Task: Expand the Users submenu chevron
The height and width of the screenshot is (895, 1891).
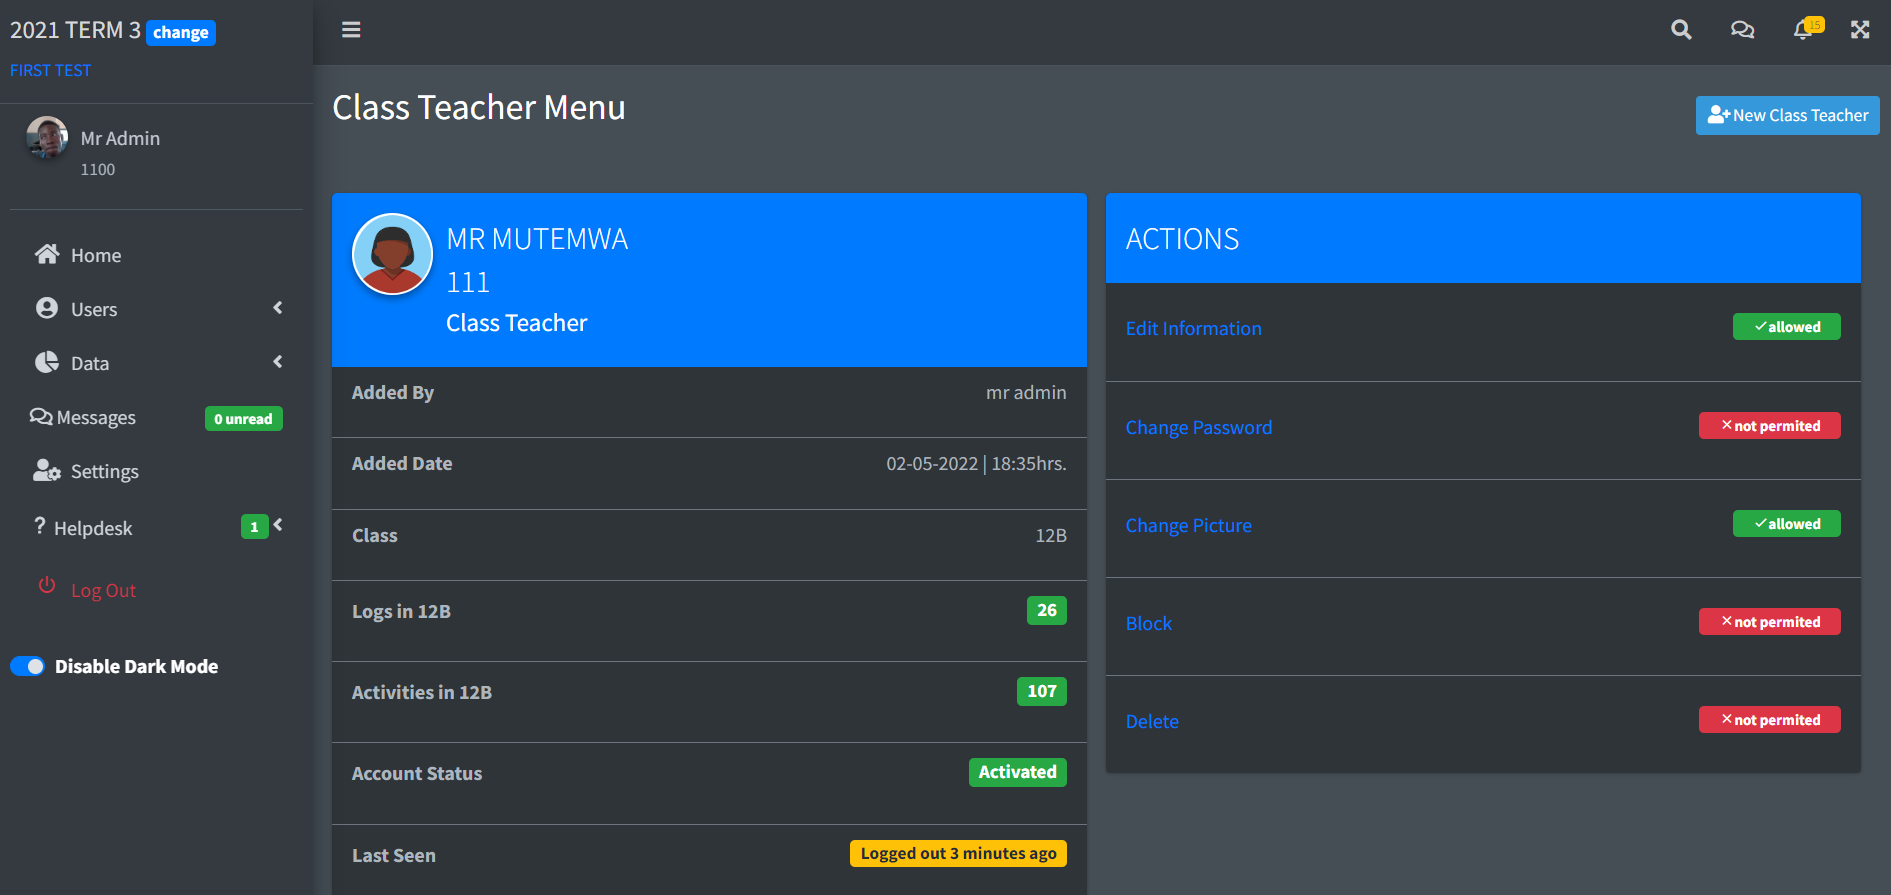Action: click(278, 308)
